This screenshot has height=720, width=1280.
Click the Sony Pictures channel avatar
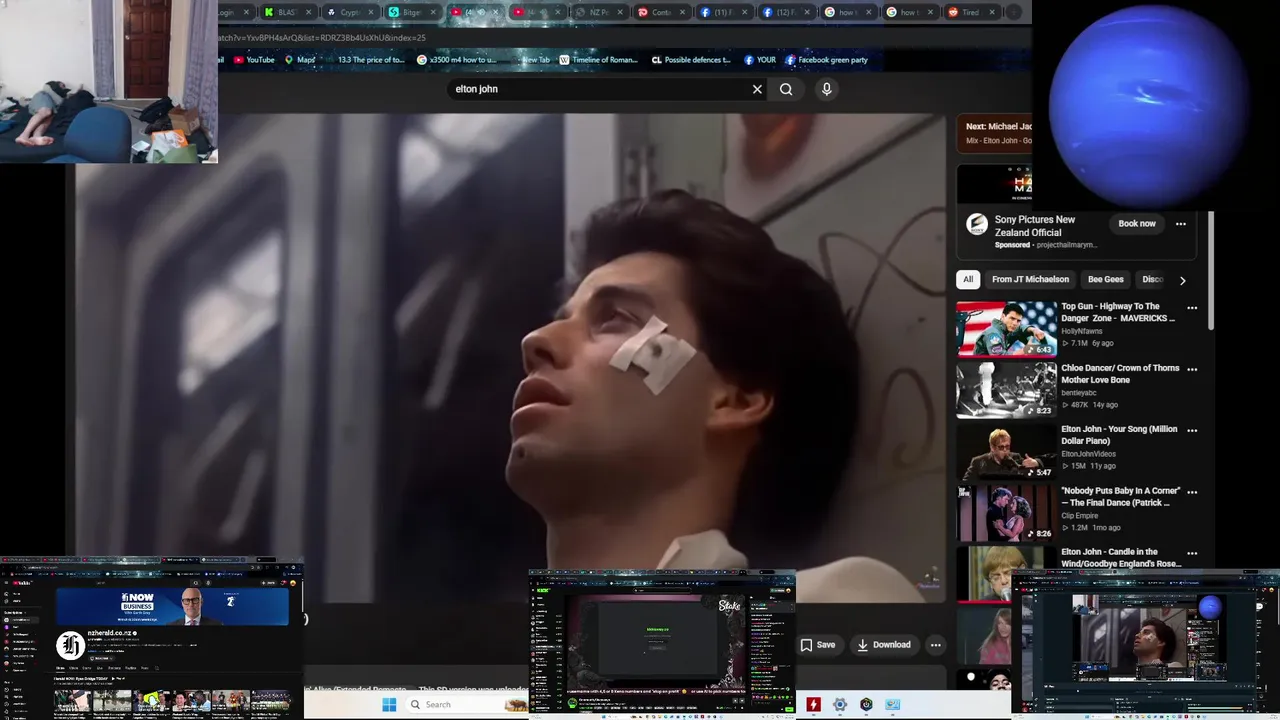(x=977, y=224)
